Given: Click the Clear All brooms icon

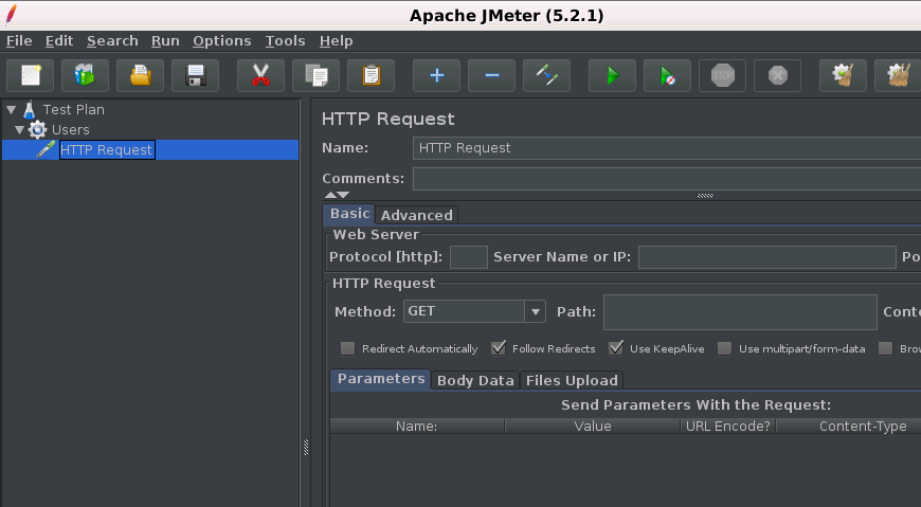Looking at the screenshot, I should pos(898,75).
